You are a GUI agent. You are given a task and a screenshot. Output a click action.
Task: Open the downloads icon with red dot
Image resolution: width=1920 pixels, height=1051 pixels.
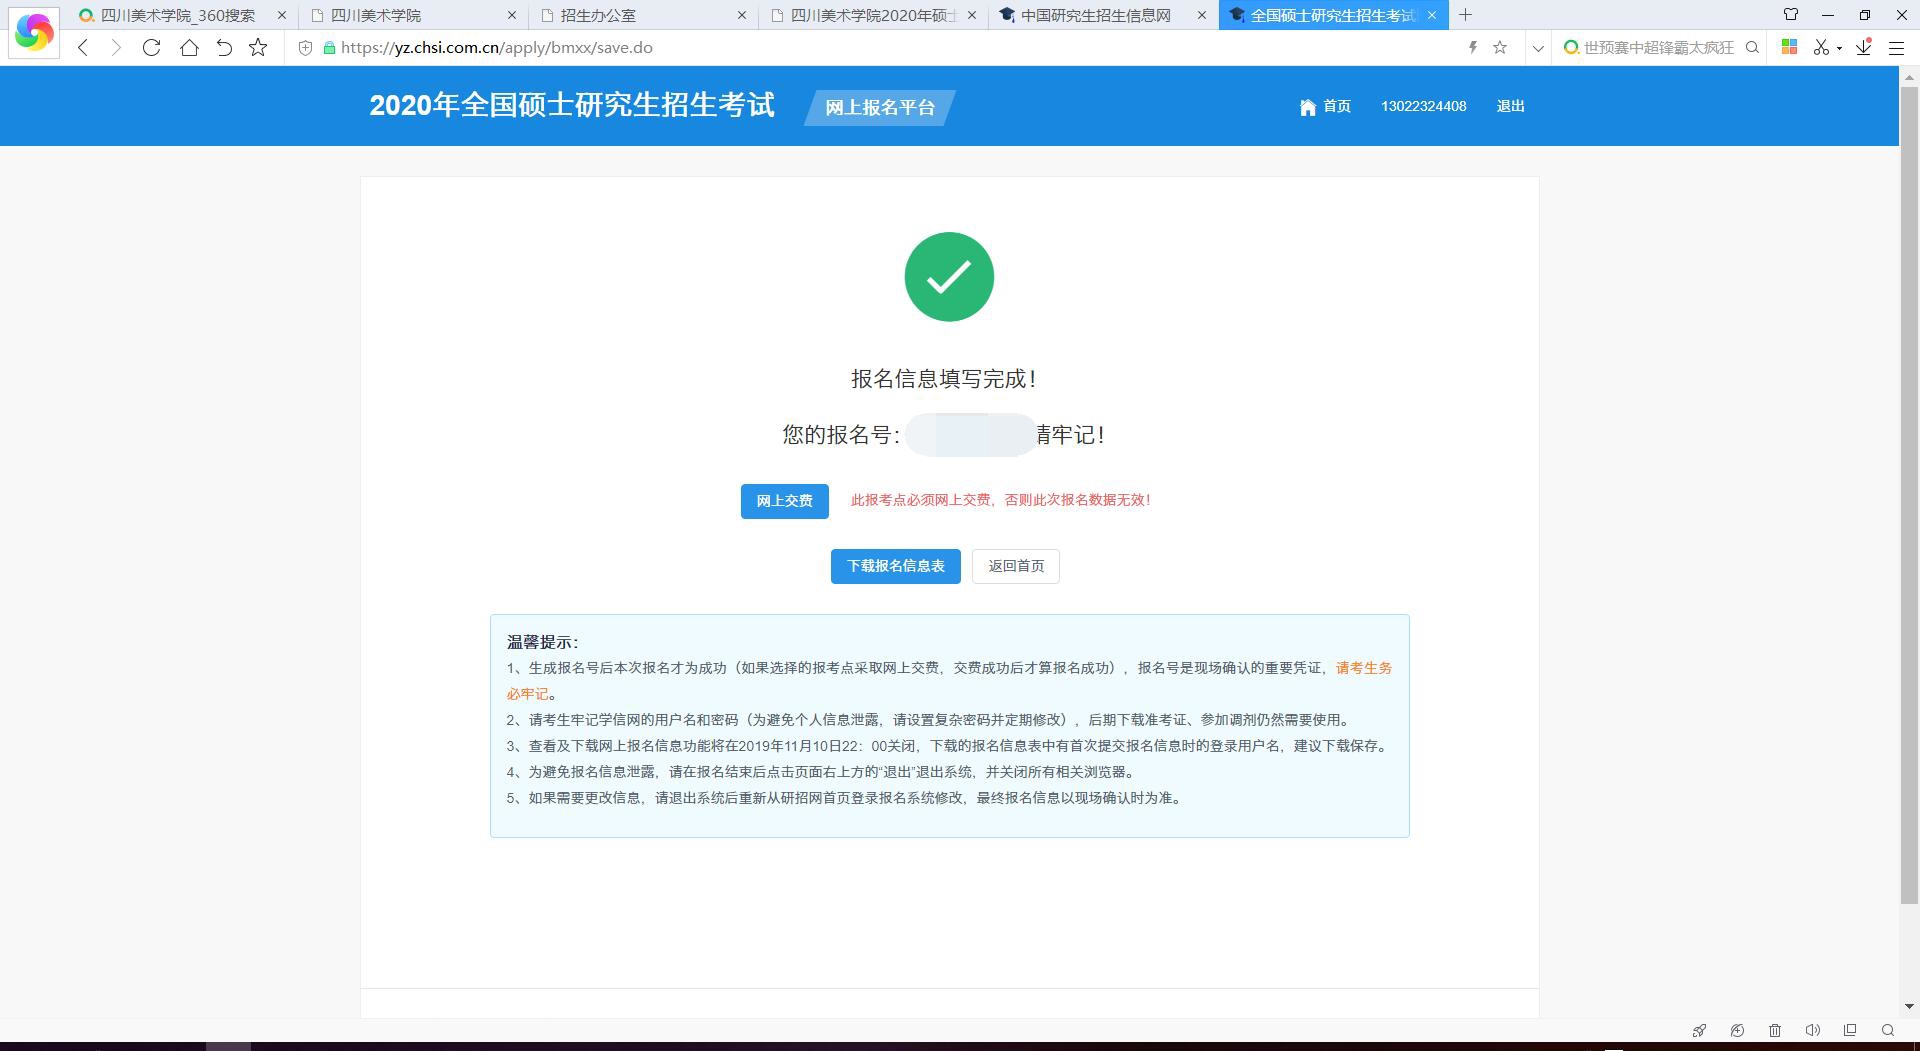coord(1864,47)
